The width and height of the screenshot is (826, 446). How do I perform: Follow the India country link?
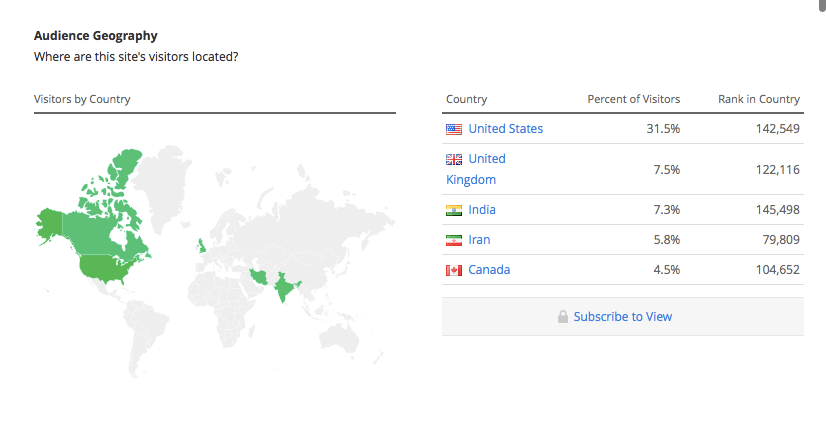(482, 210)
